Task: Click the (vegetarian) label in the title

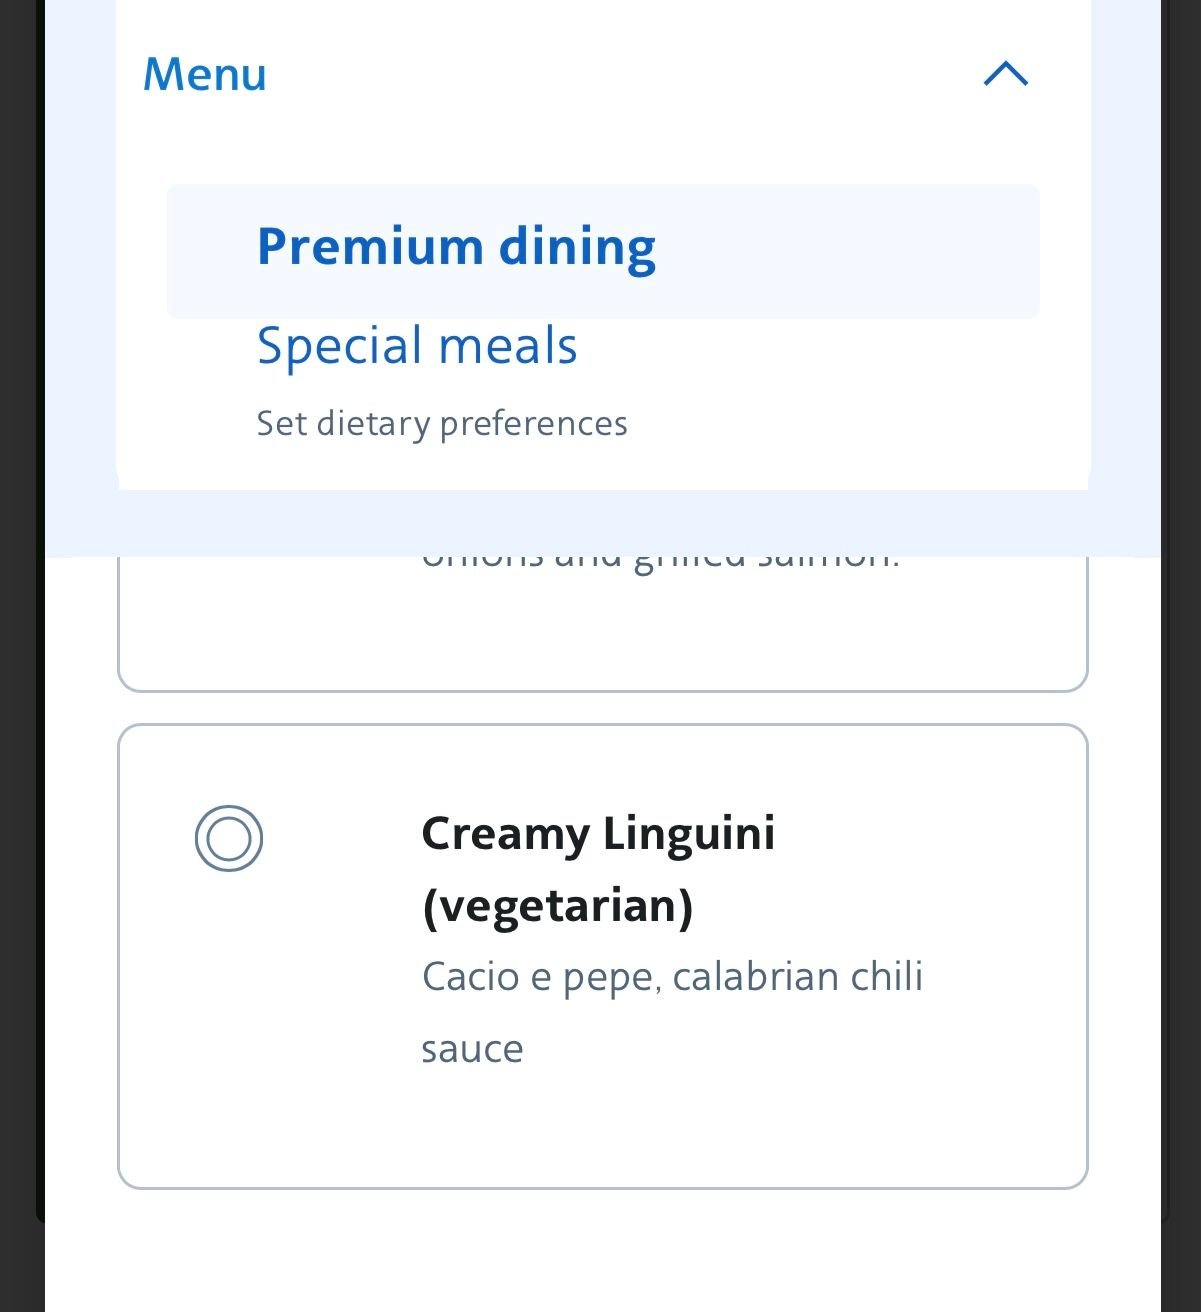Action: [x=557, y=906]
